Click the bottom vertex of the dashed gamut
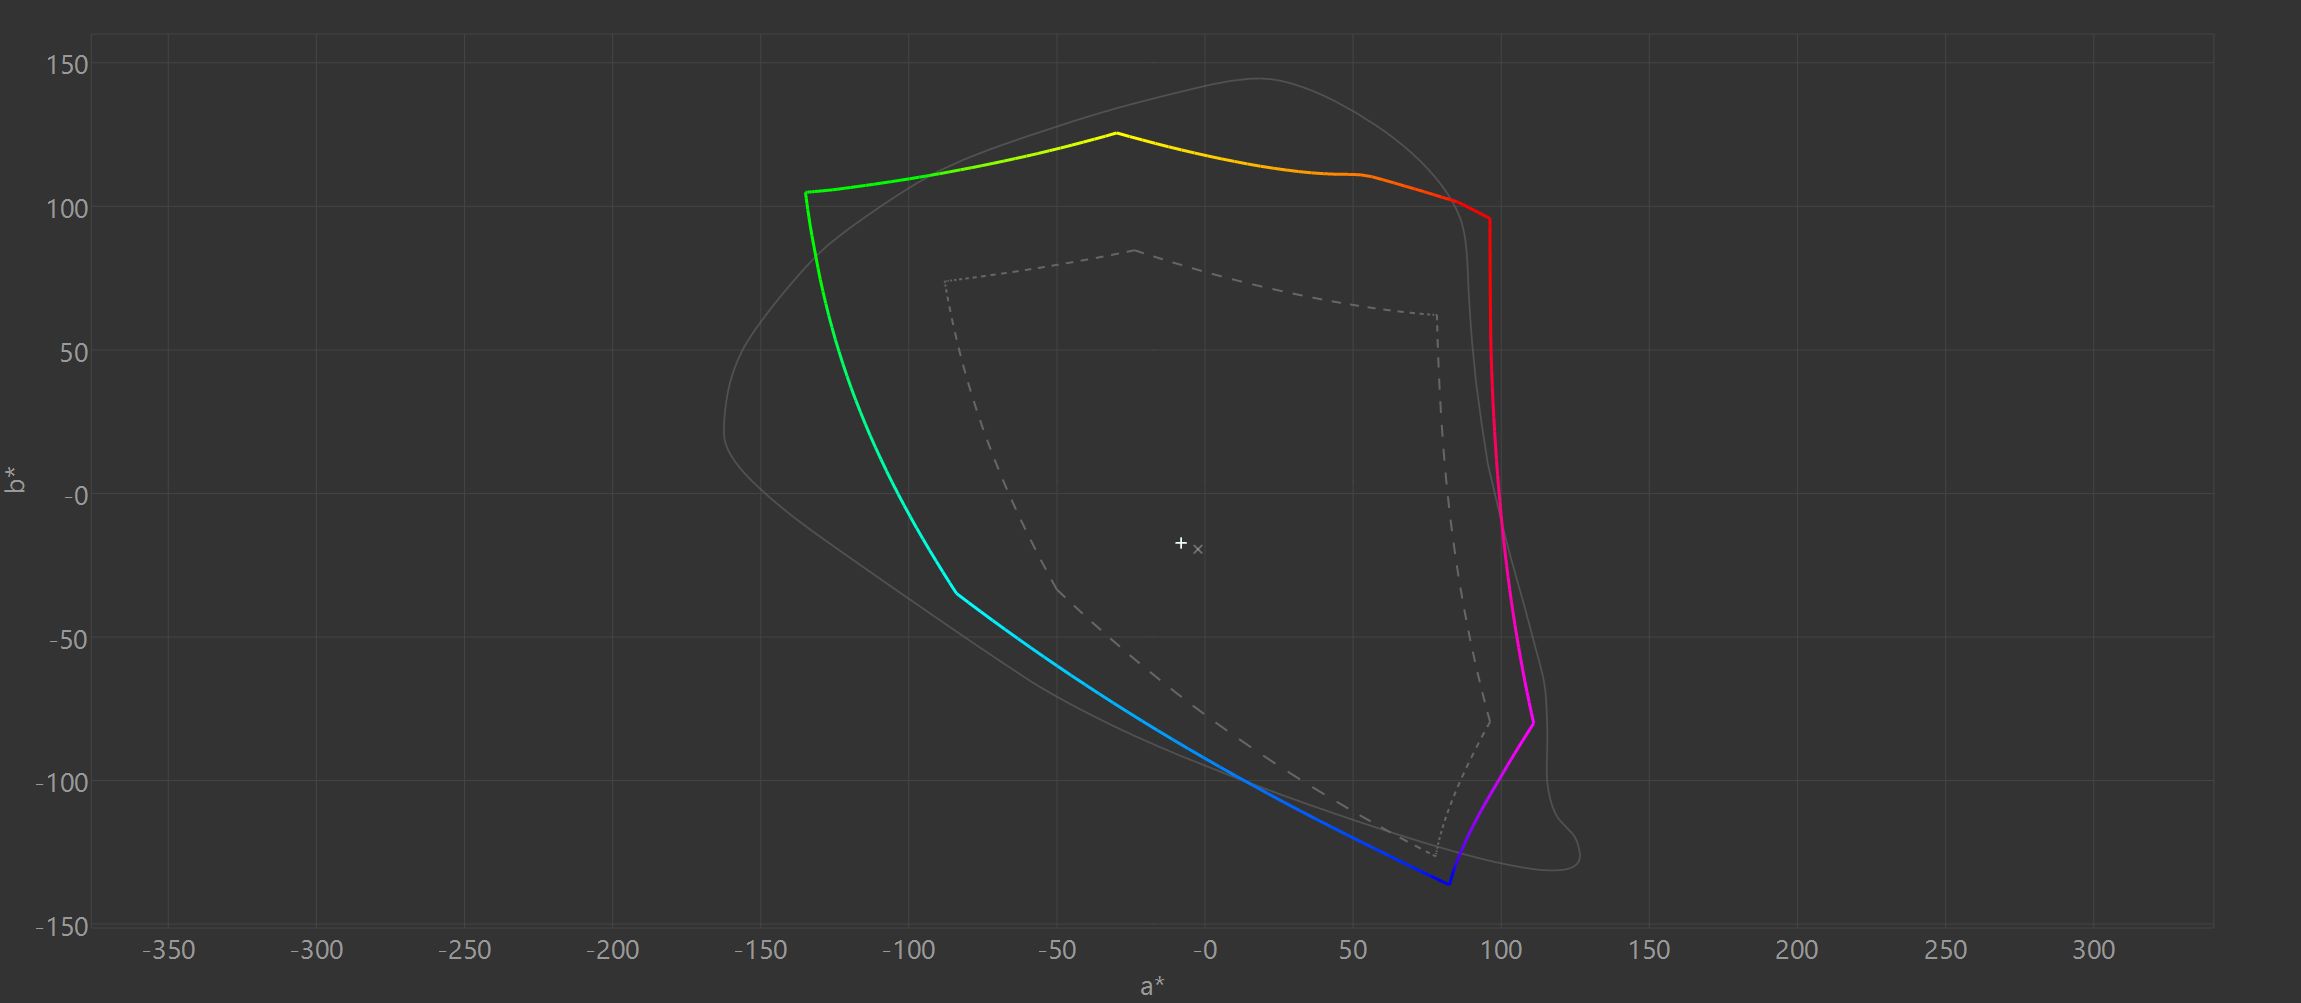Viewport: 2301px width, 1003px height. (1435, 856)
